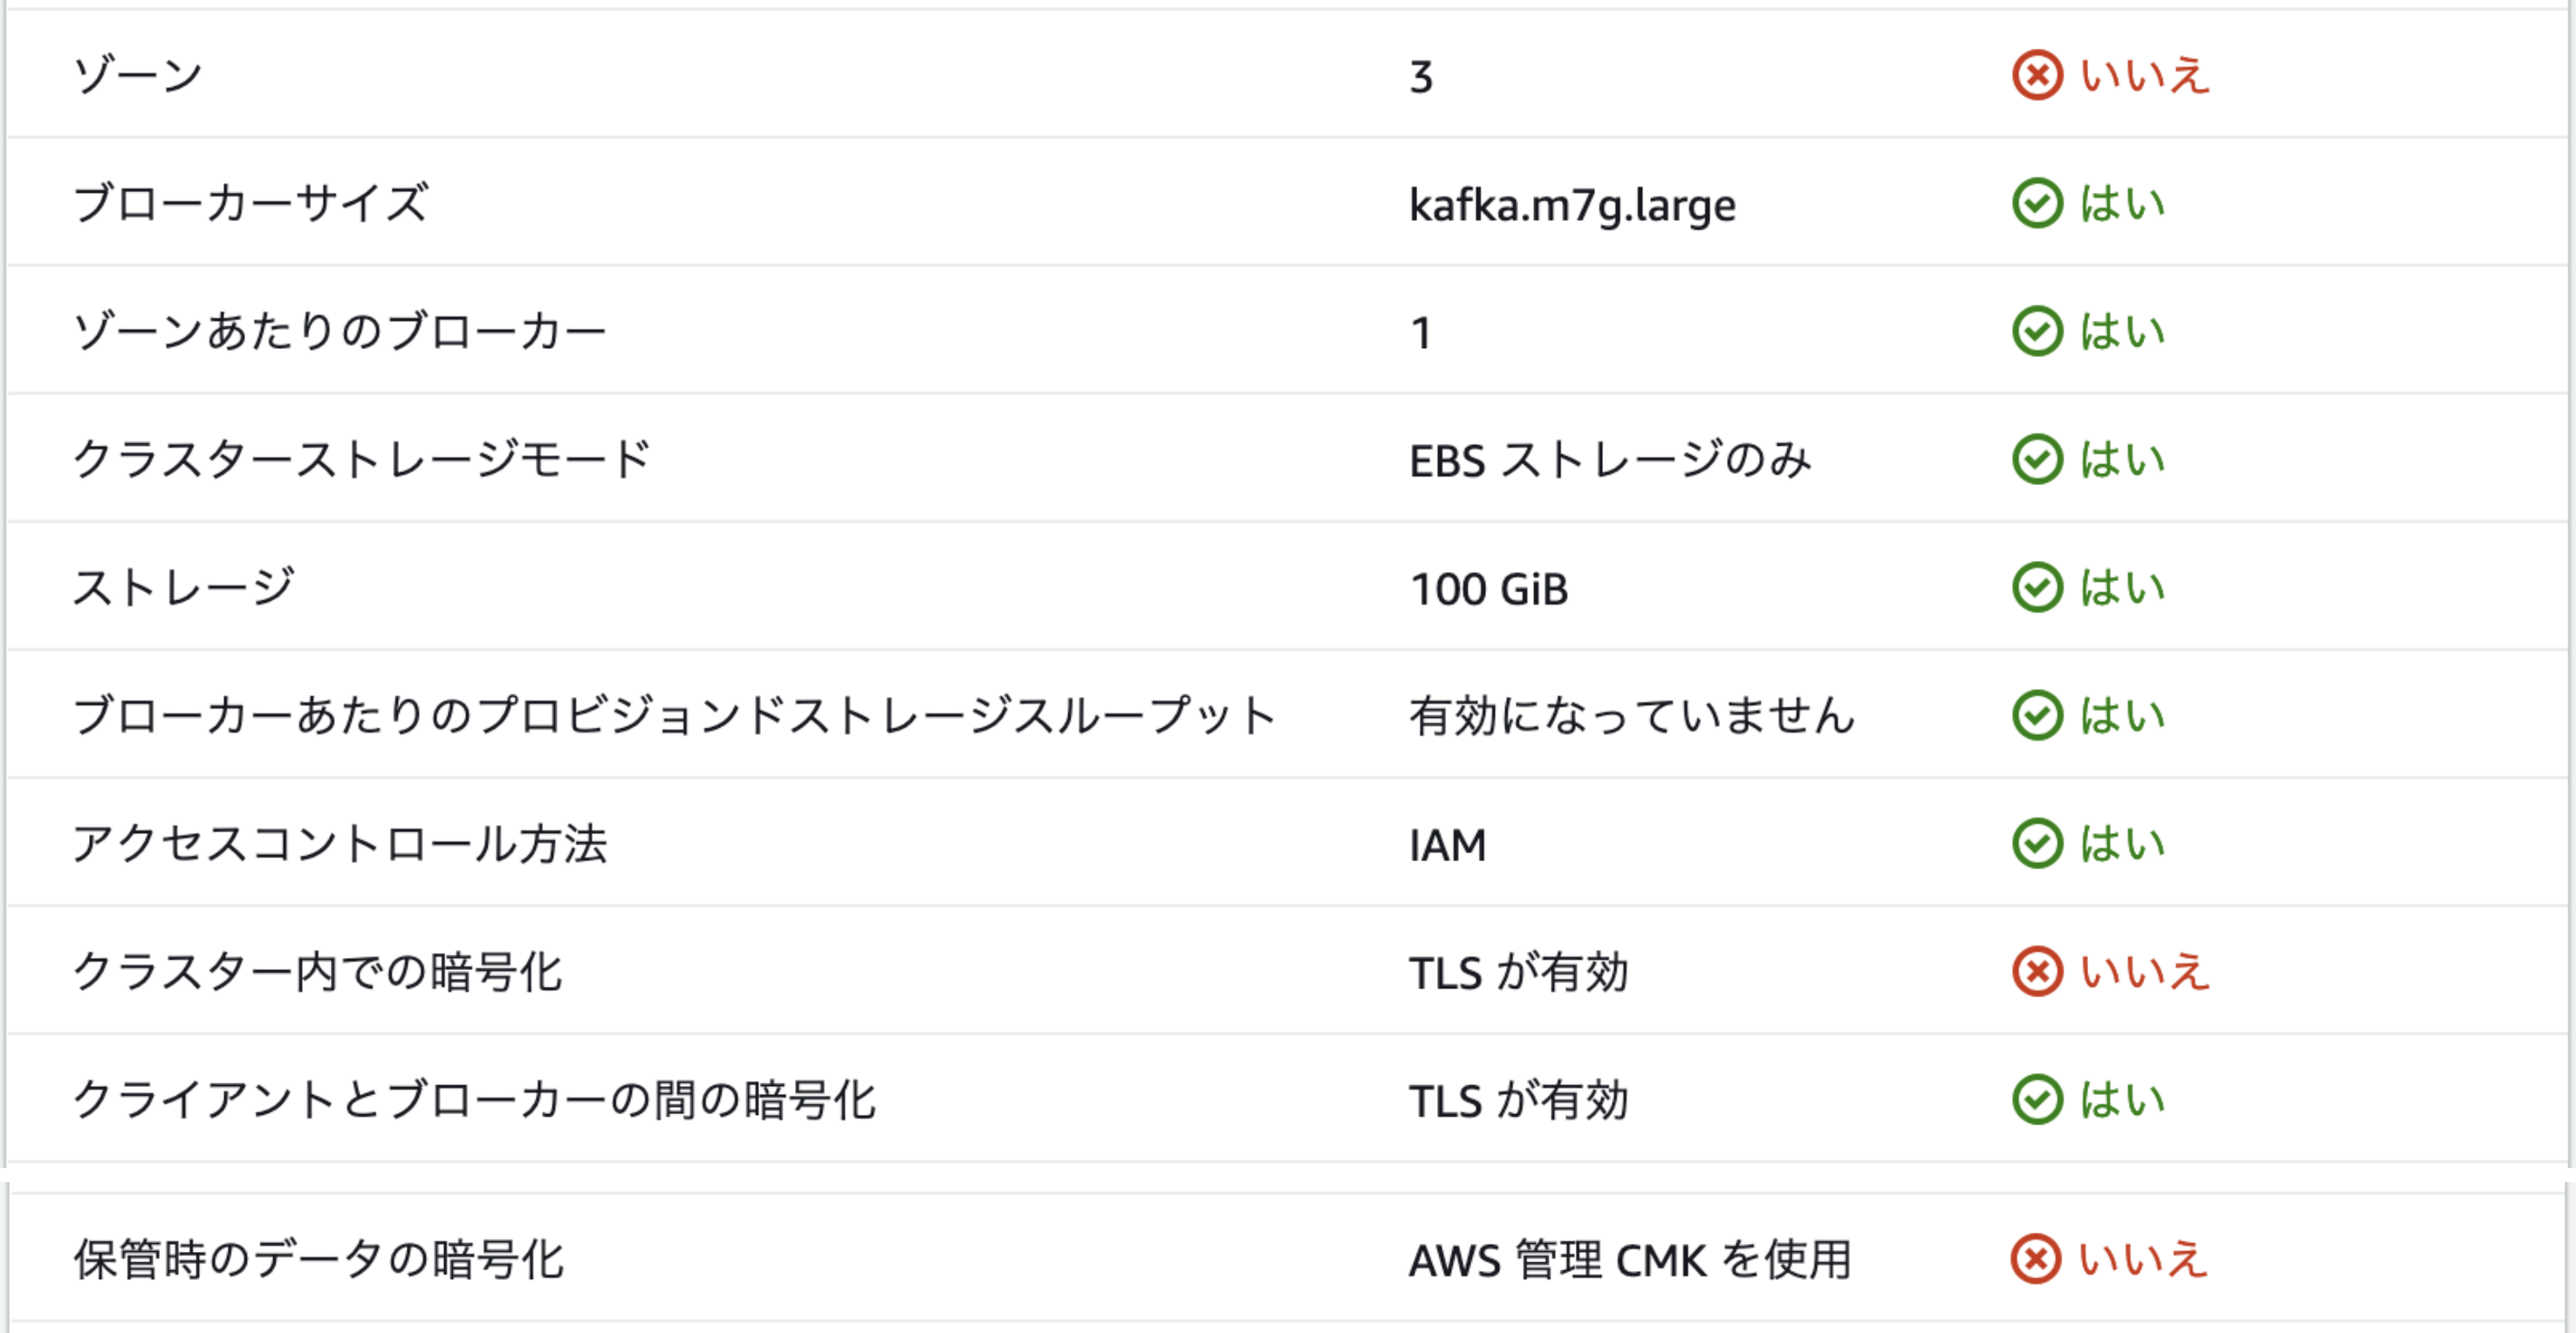
Task: Click the red X icon in ゾーン row
Action: click(x=2037, y=75)
